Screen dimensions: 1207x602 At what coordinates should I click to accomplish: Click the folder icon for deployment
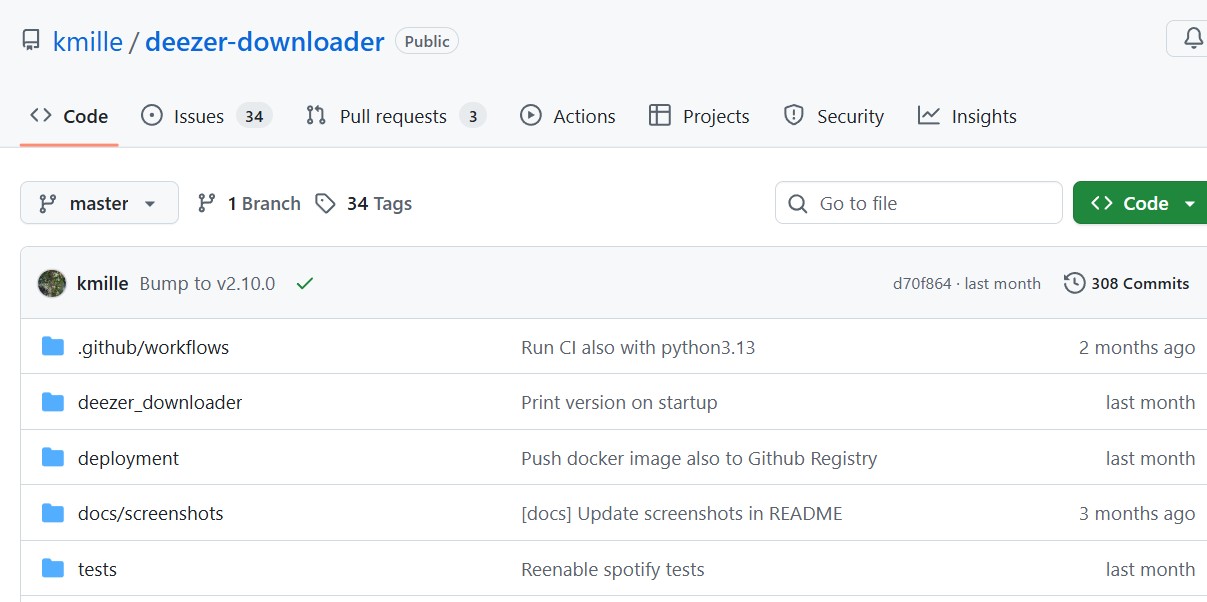53,457
